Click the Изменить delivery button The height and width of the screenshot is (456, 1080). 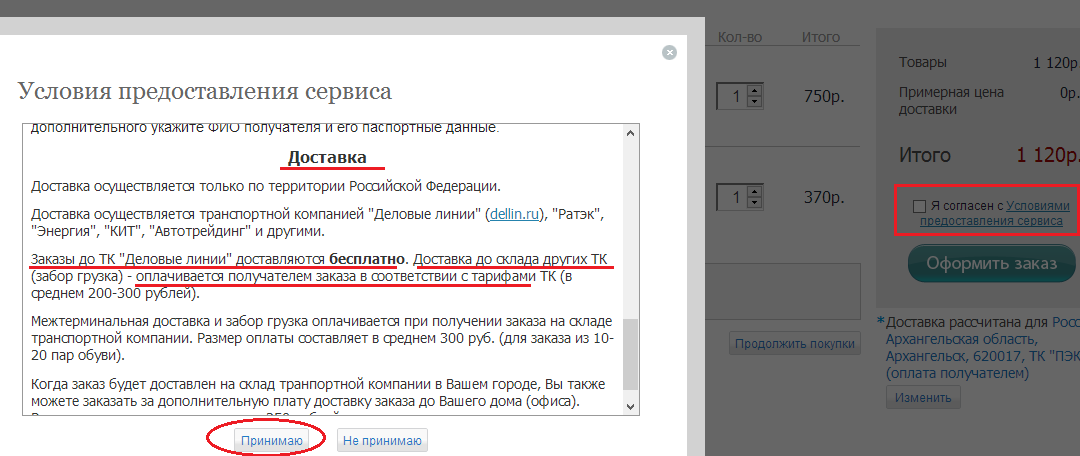point(923,397)
